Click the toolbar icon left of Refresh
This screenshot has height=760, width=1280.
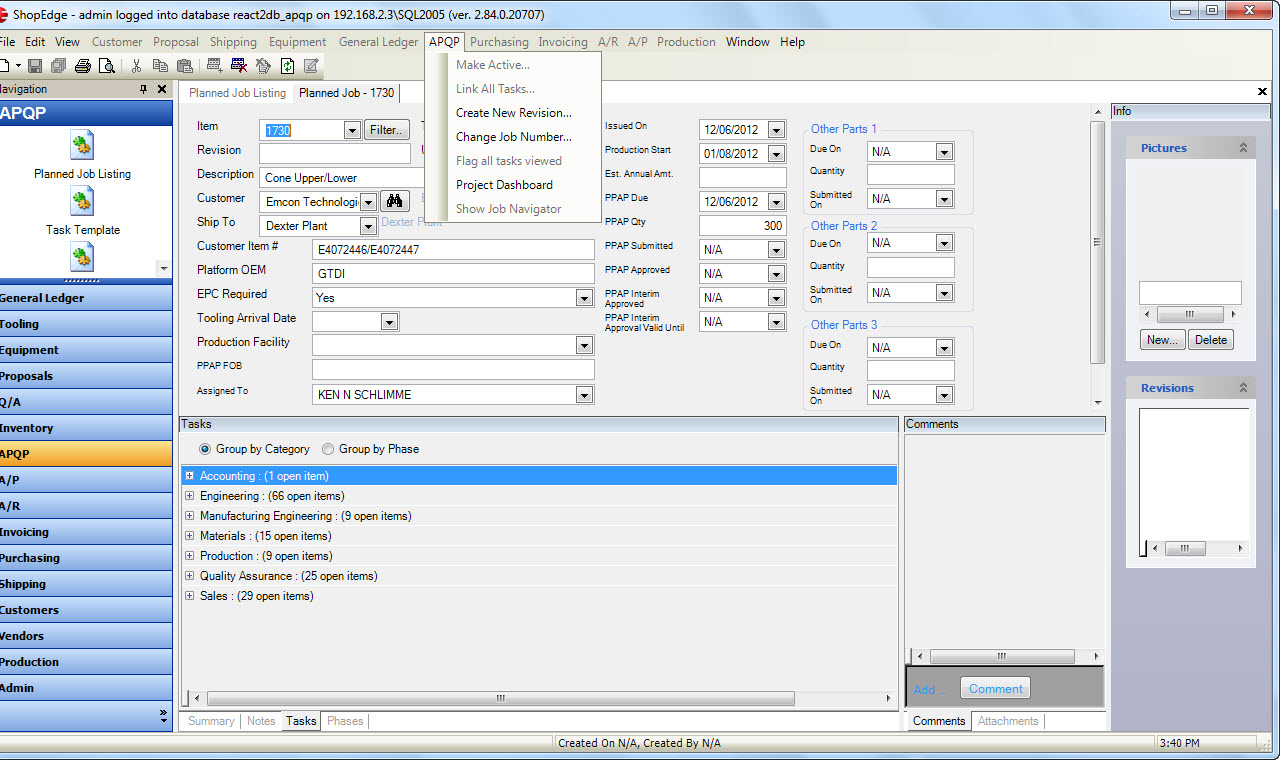[264, 66]
